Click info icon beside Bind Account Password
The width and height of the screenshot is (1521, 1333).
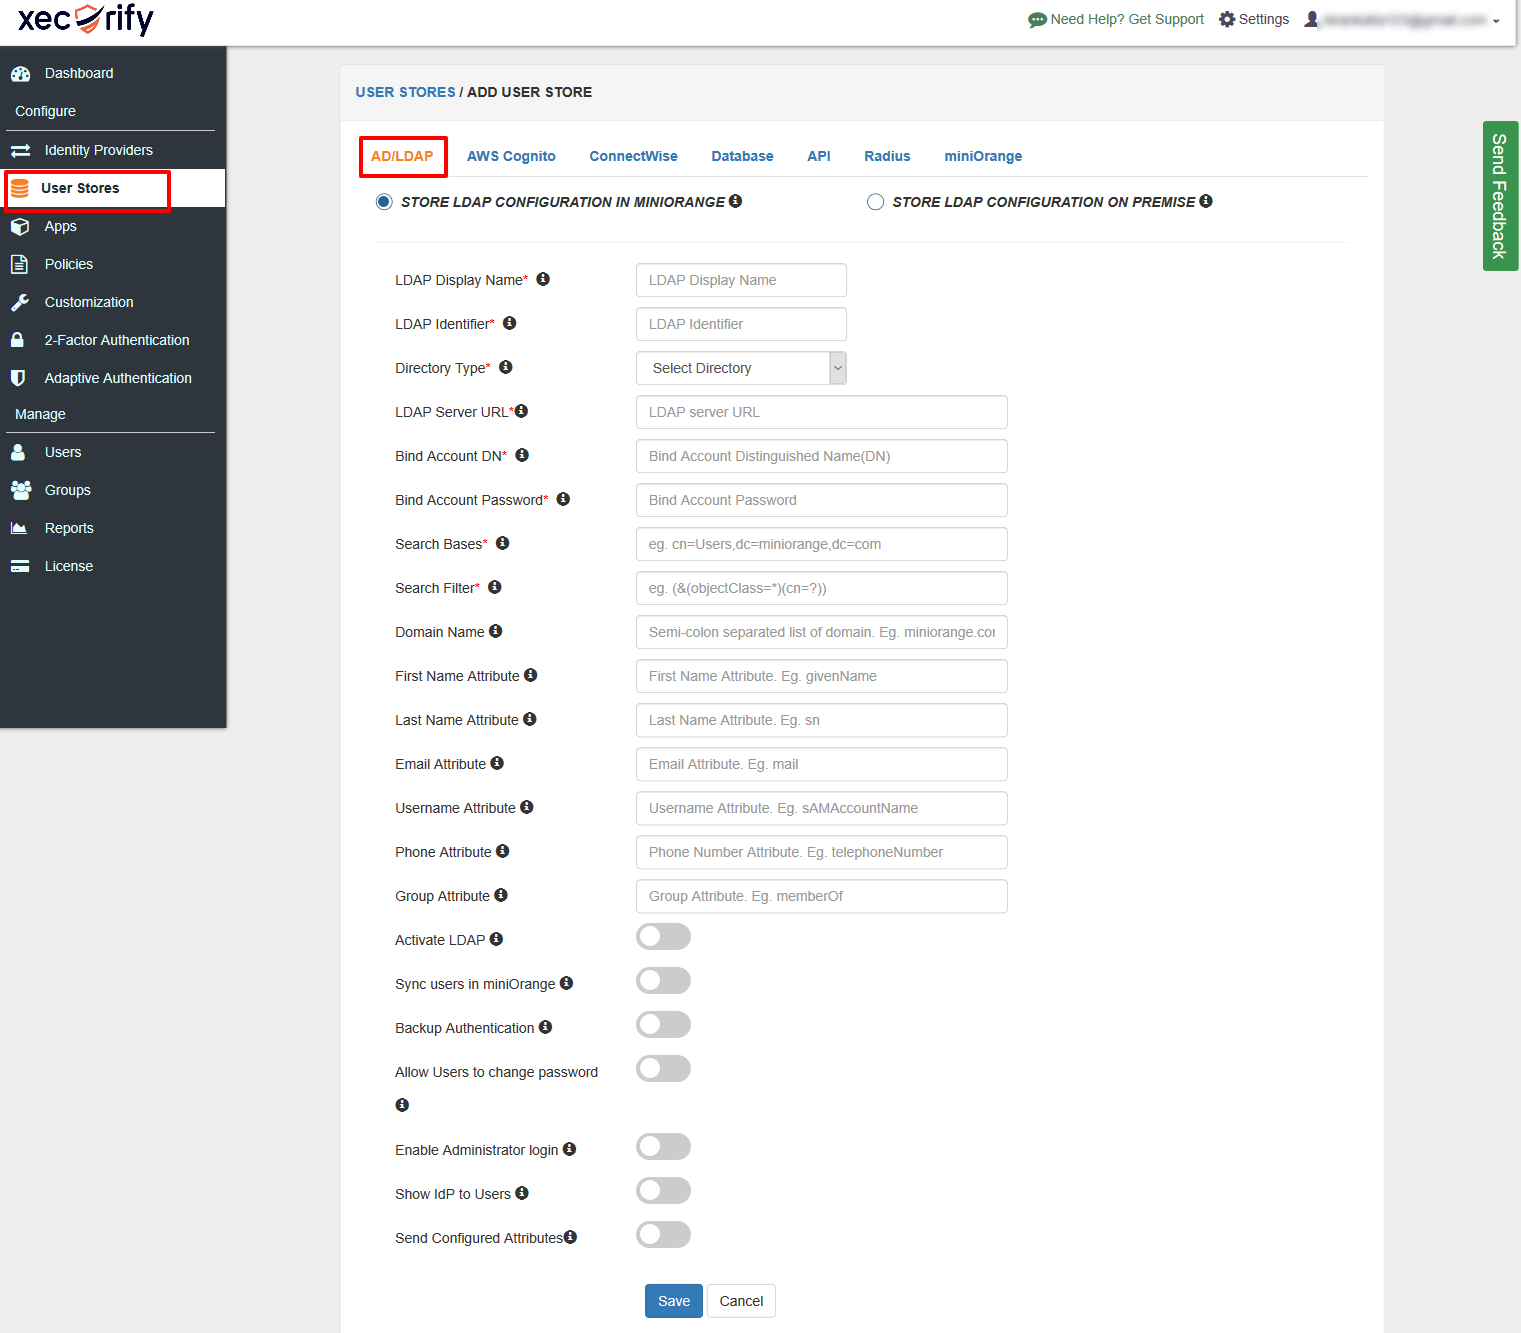point(563,499)
